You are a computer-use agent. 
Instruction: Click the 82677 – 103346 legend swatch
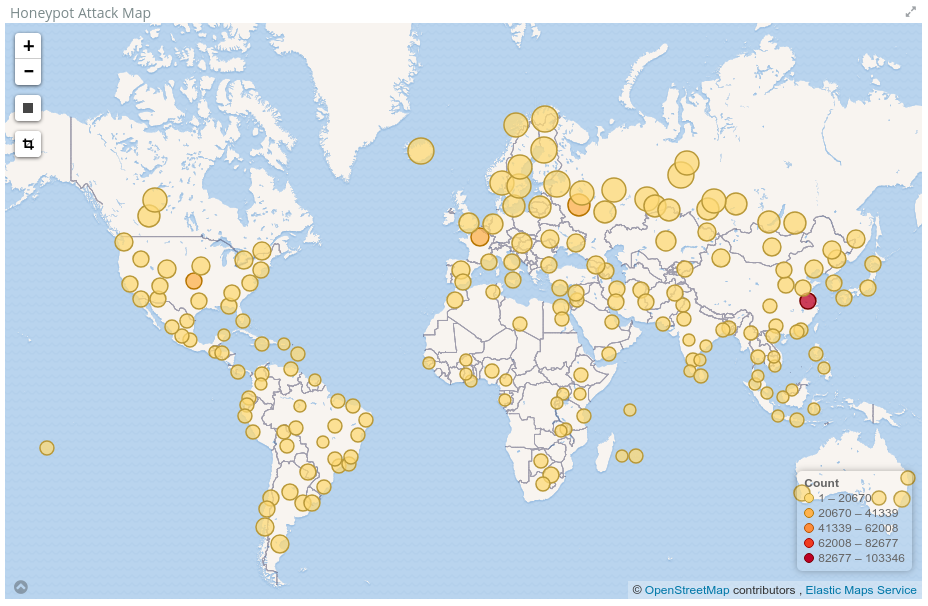[809, 558]
